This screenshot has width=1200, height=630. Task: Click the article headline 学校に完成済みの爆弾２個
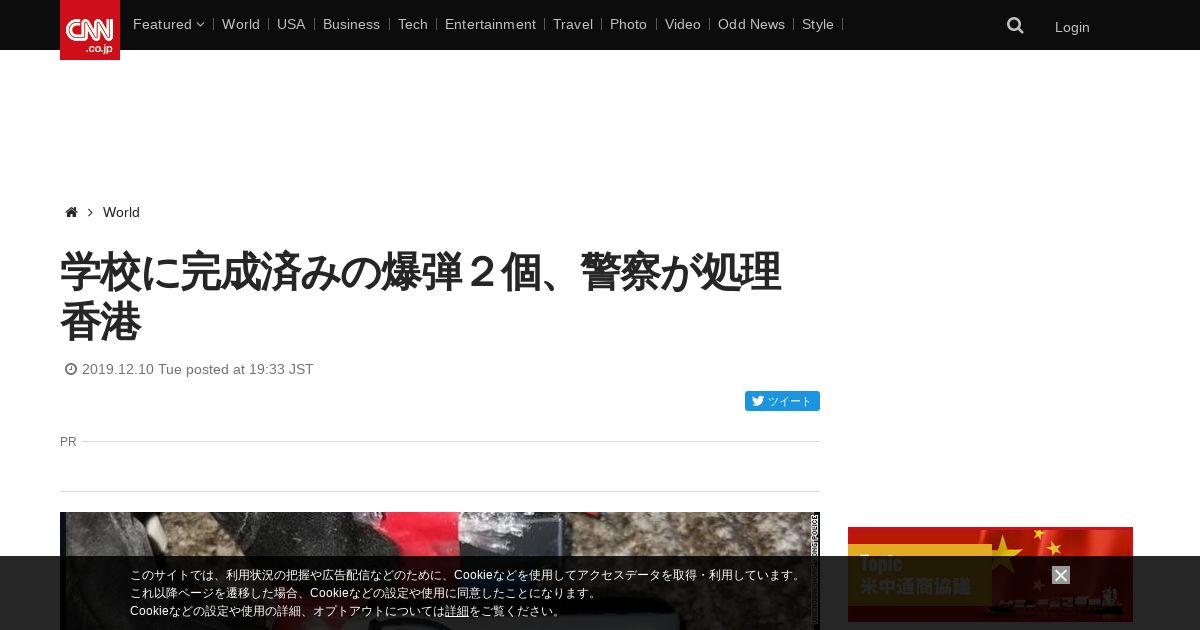[420, 296]
